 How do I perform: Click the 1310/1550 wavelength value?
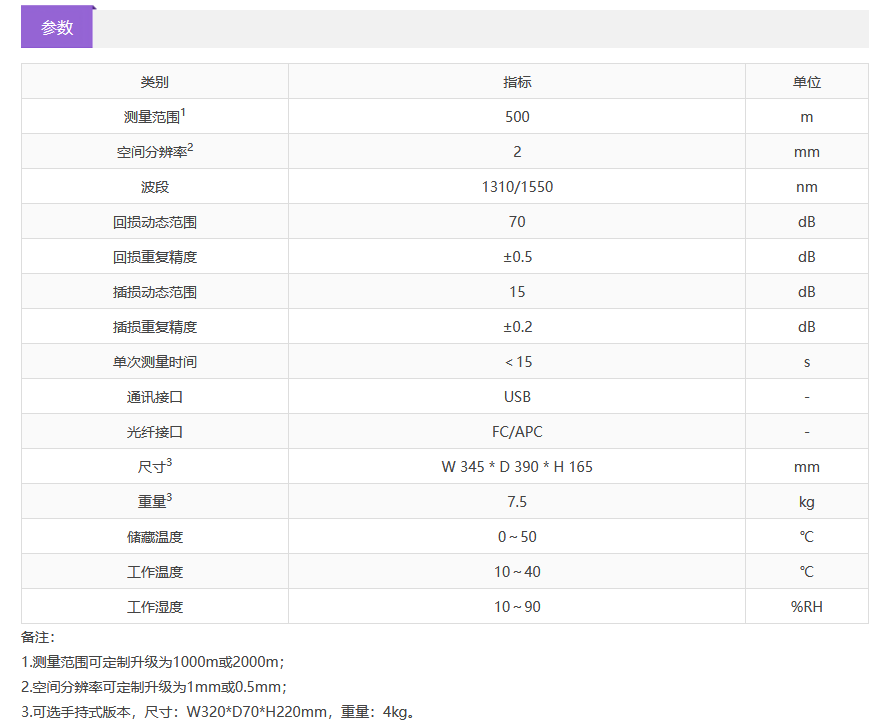tap(517, 187)
